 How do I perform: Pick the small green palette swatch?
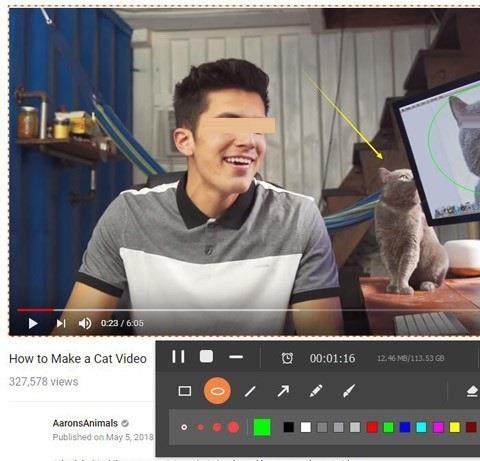[388, 427]
